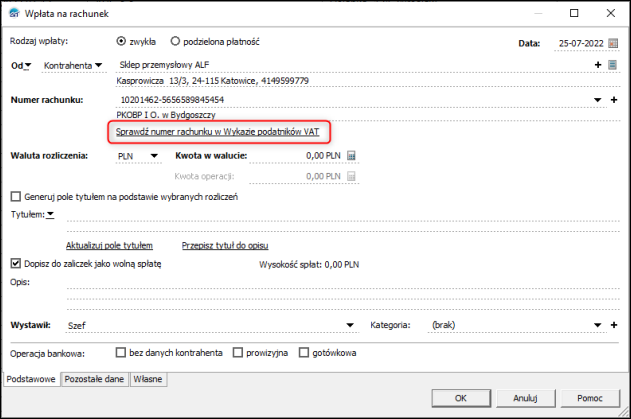This screenshot has width=631, height=419.
Task: Click the Sklep przemysłowy ALF contractor field
Action: [x=354, y=65]
